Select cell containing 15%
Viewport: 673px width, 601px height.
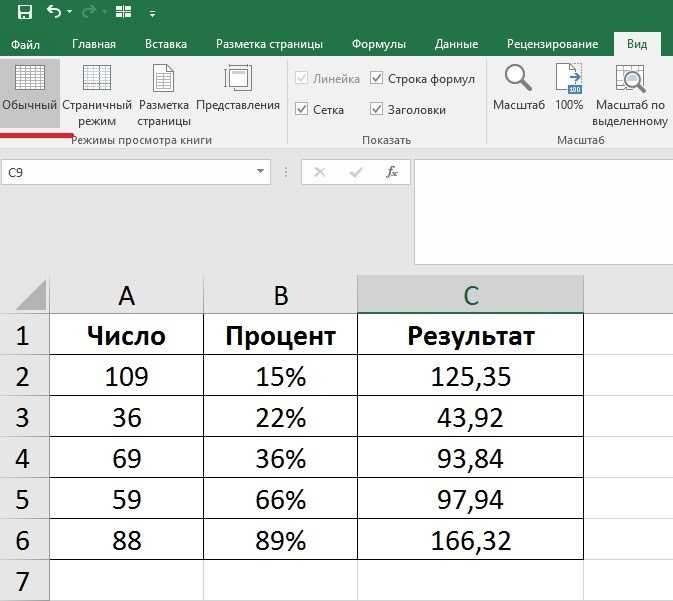click(x=280, y=376)
